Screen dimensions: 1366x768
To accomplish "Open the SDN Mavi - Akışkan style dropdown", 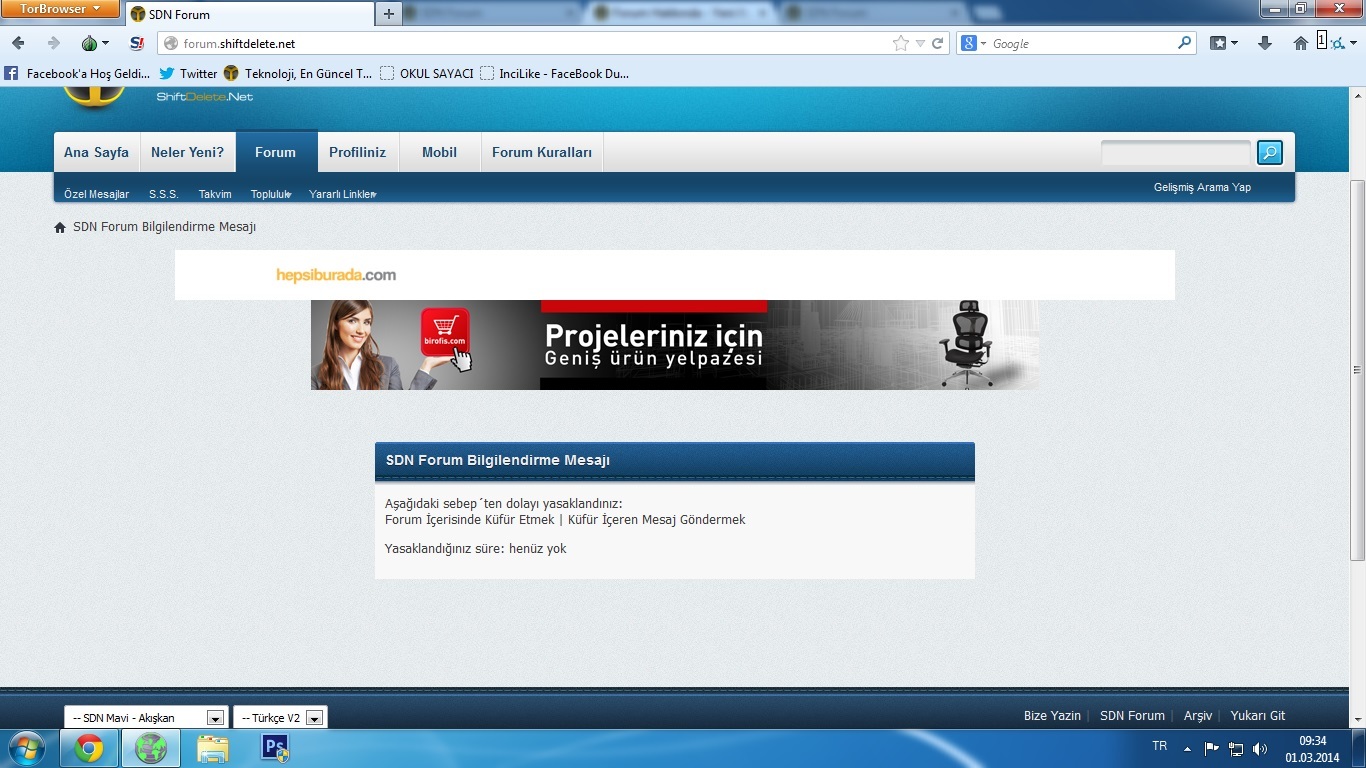I will coord(145,717).
